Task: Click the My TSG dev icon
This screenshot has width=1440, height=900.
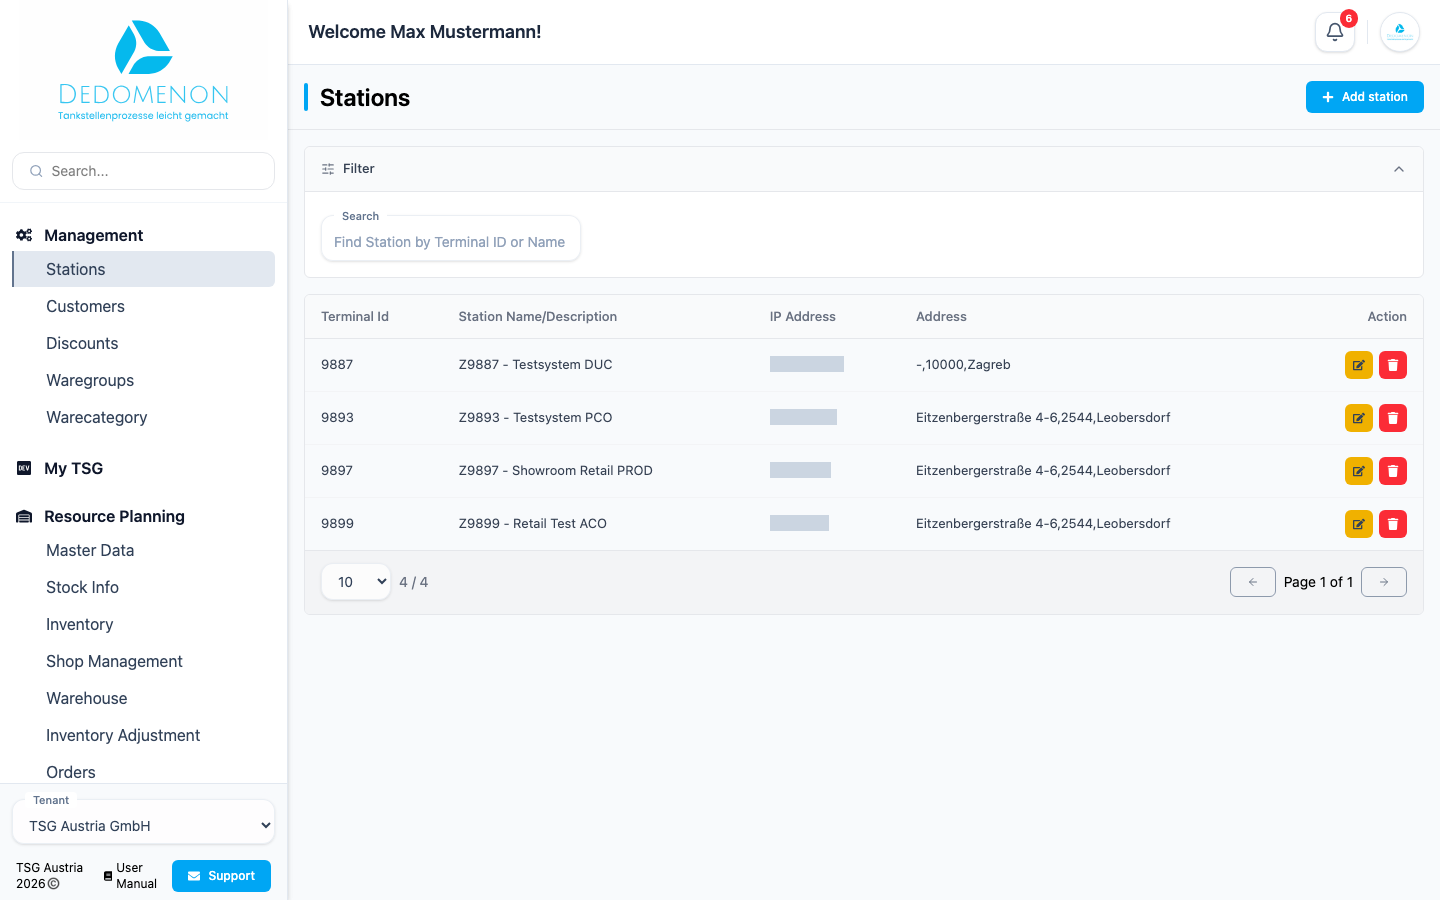Action: pos(24,468)
